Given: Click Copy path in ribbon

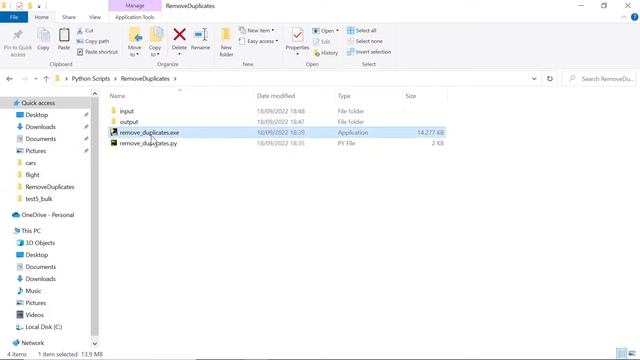Looking at the screenshot, I should click(93, 41).
